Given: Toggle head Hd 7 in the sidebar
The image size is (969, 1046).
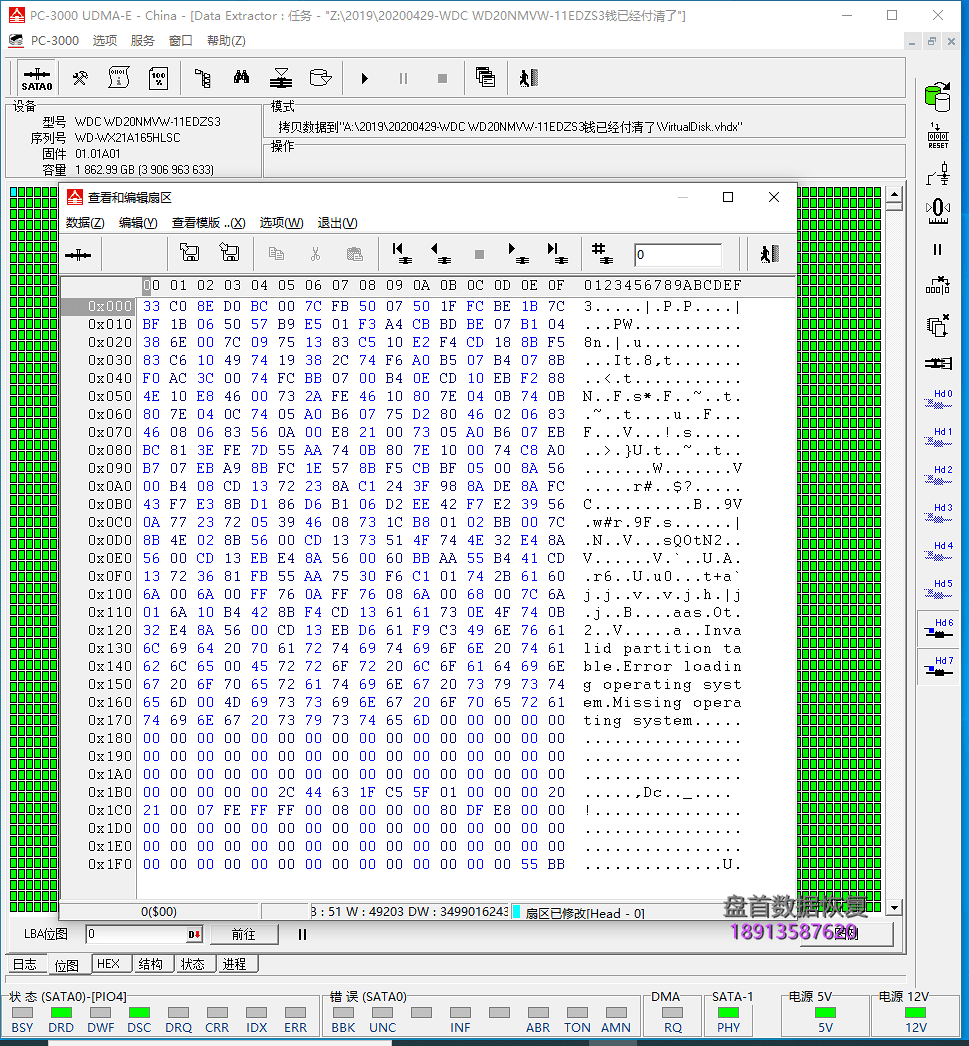Looking at the screenshot, I should point(938,666).
